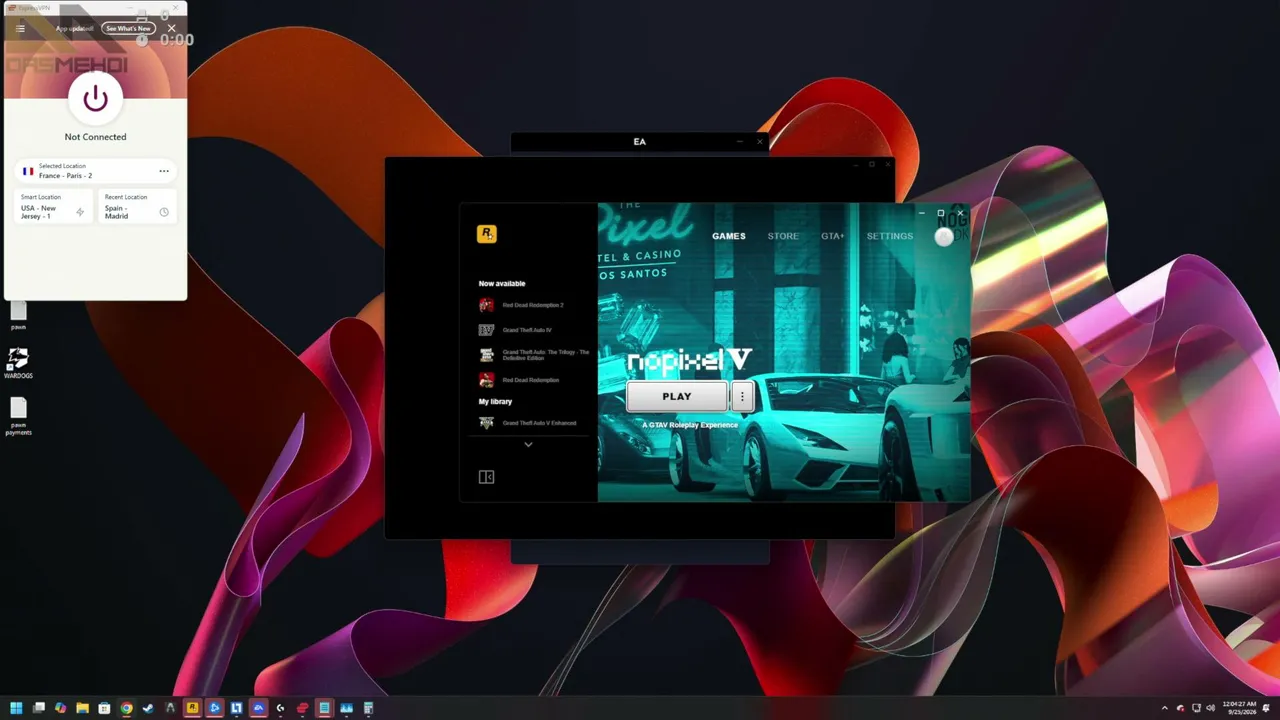Collapse the Rockstar launcher sidebar panel
Screen dimensions: 1280x720
pos(486,477)
